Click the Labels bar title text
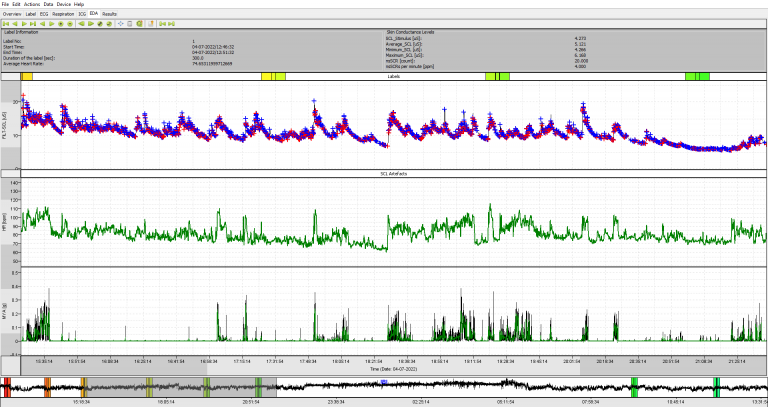Screen dimensions: 768x407 coord(393,76)
